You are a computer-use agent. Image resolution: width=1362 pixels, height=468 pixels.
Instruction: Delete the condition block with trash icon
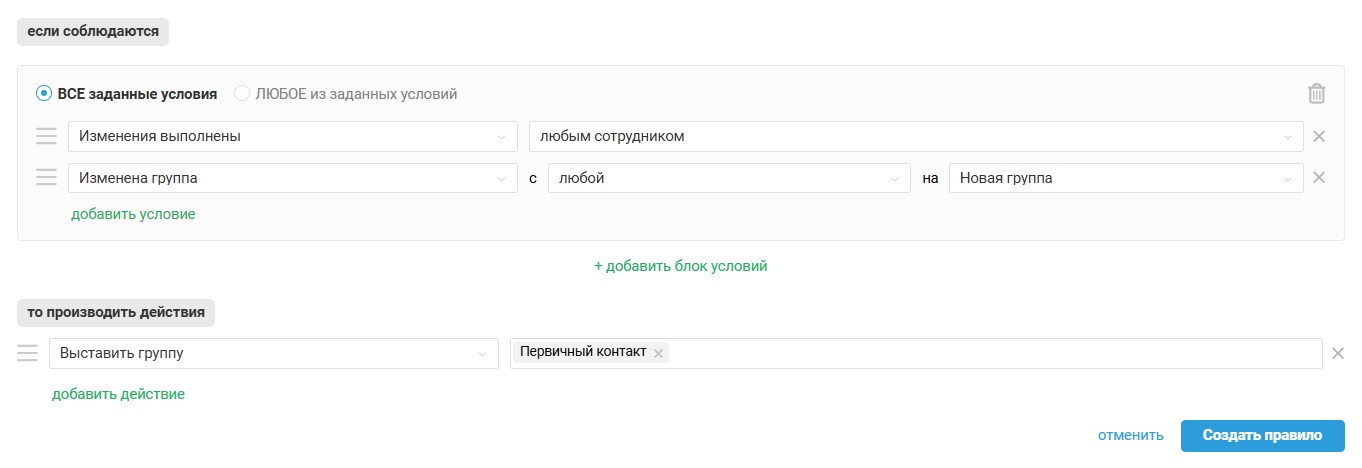pyautogui.click(x=1316, y=94)
